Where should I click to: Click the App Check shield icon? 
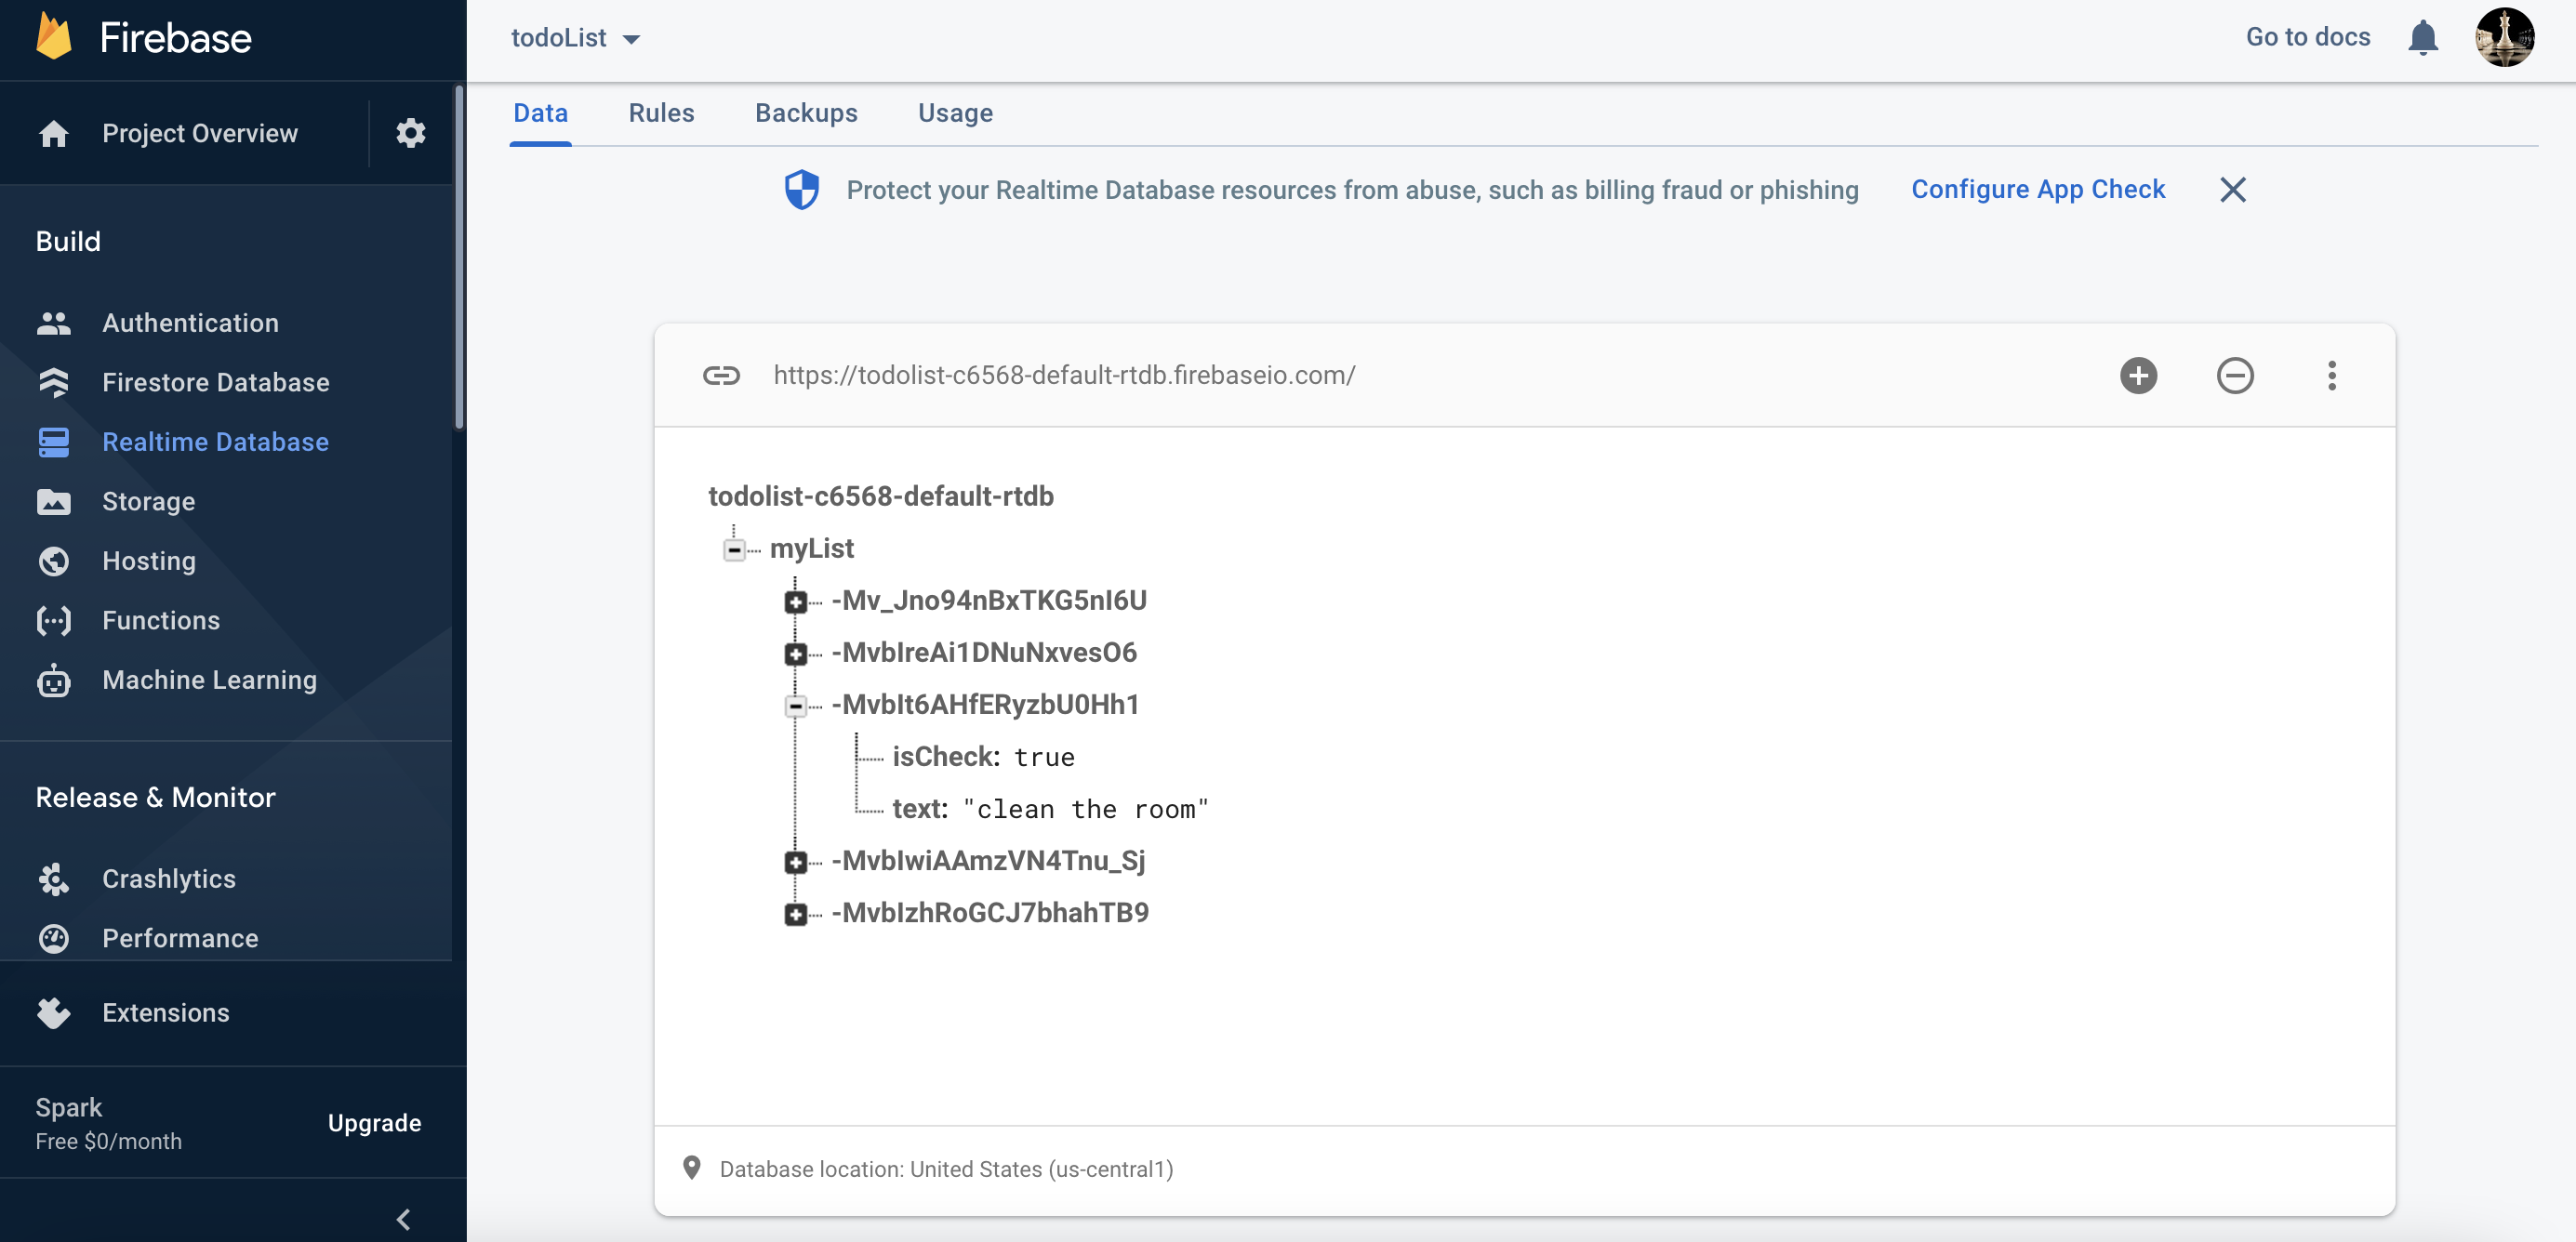pyautogui.click(x=801, y=189)
